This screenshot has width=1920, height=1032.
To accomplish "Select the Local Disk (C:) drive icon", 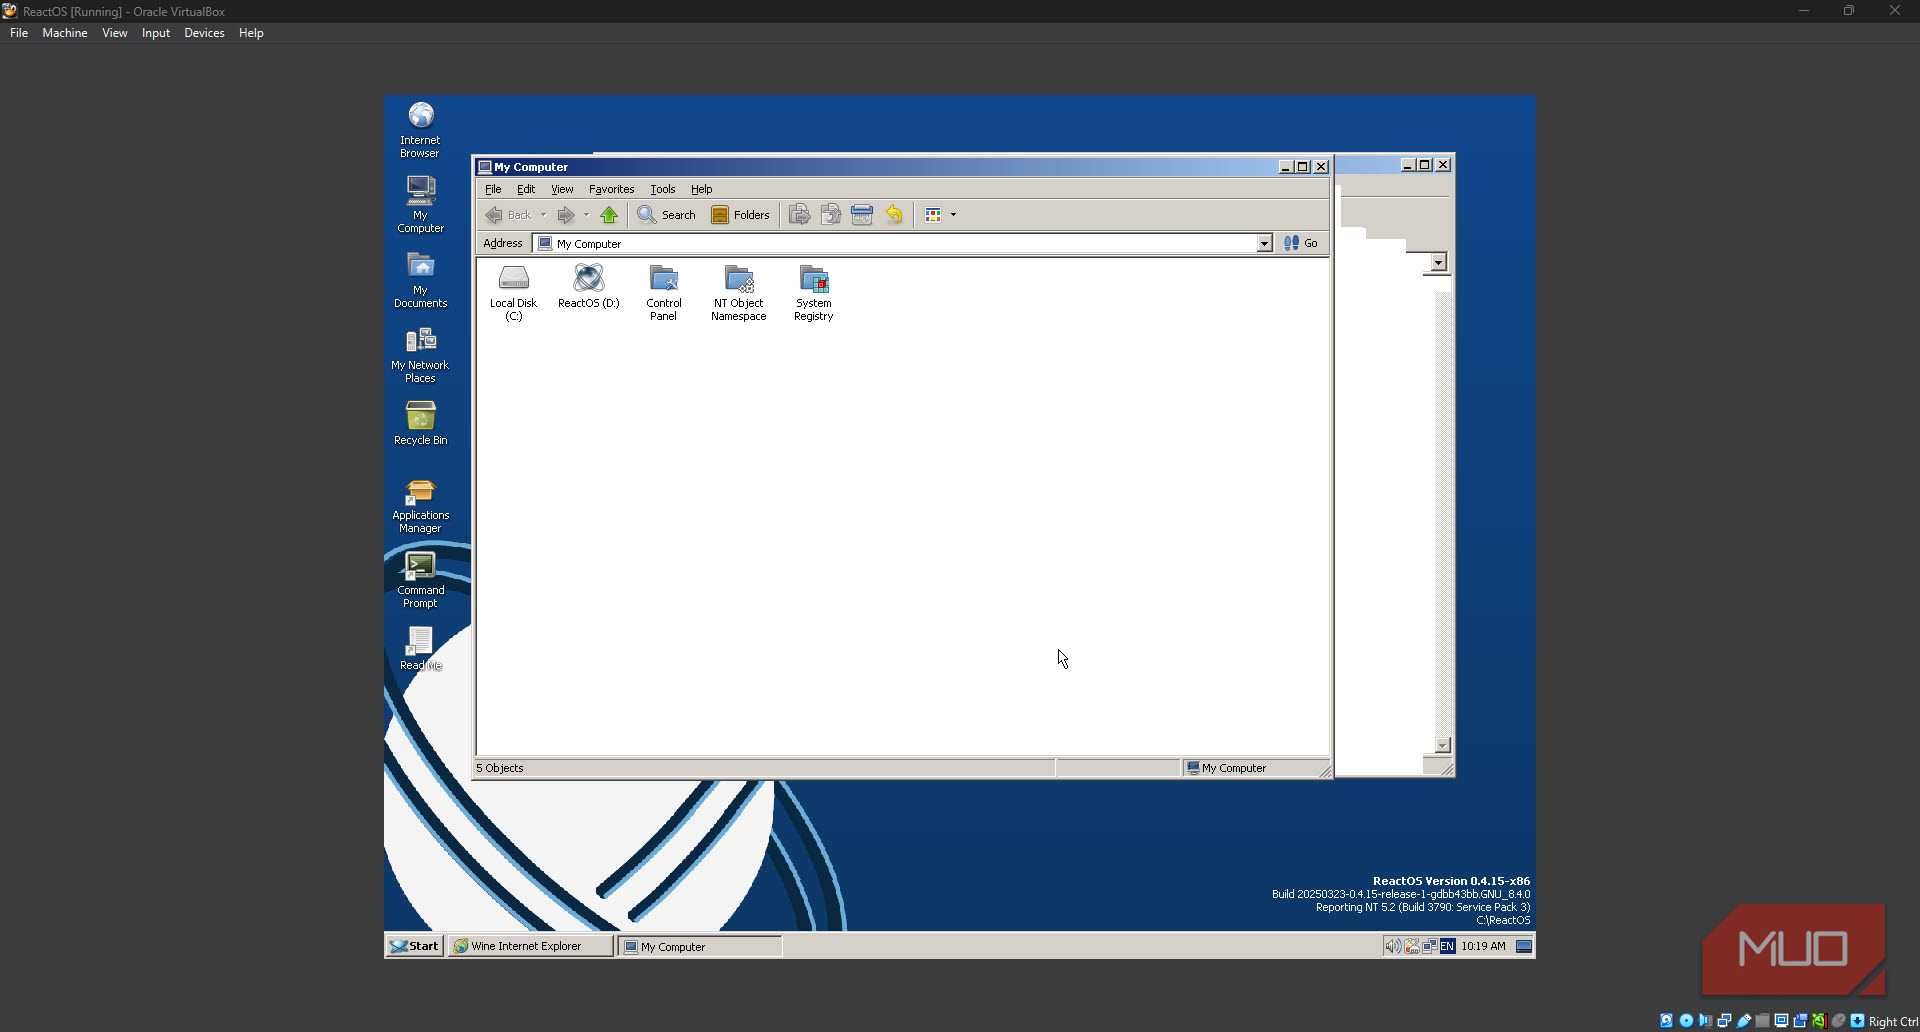I will [513, 292].
